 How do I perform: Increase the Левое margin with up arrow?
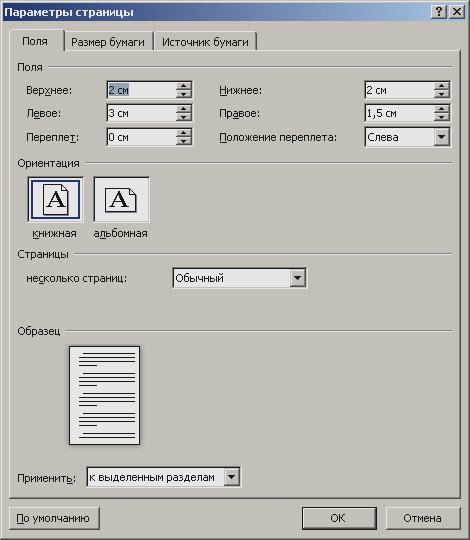pos(184,109)
